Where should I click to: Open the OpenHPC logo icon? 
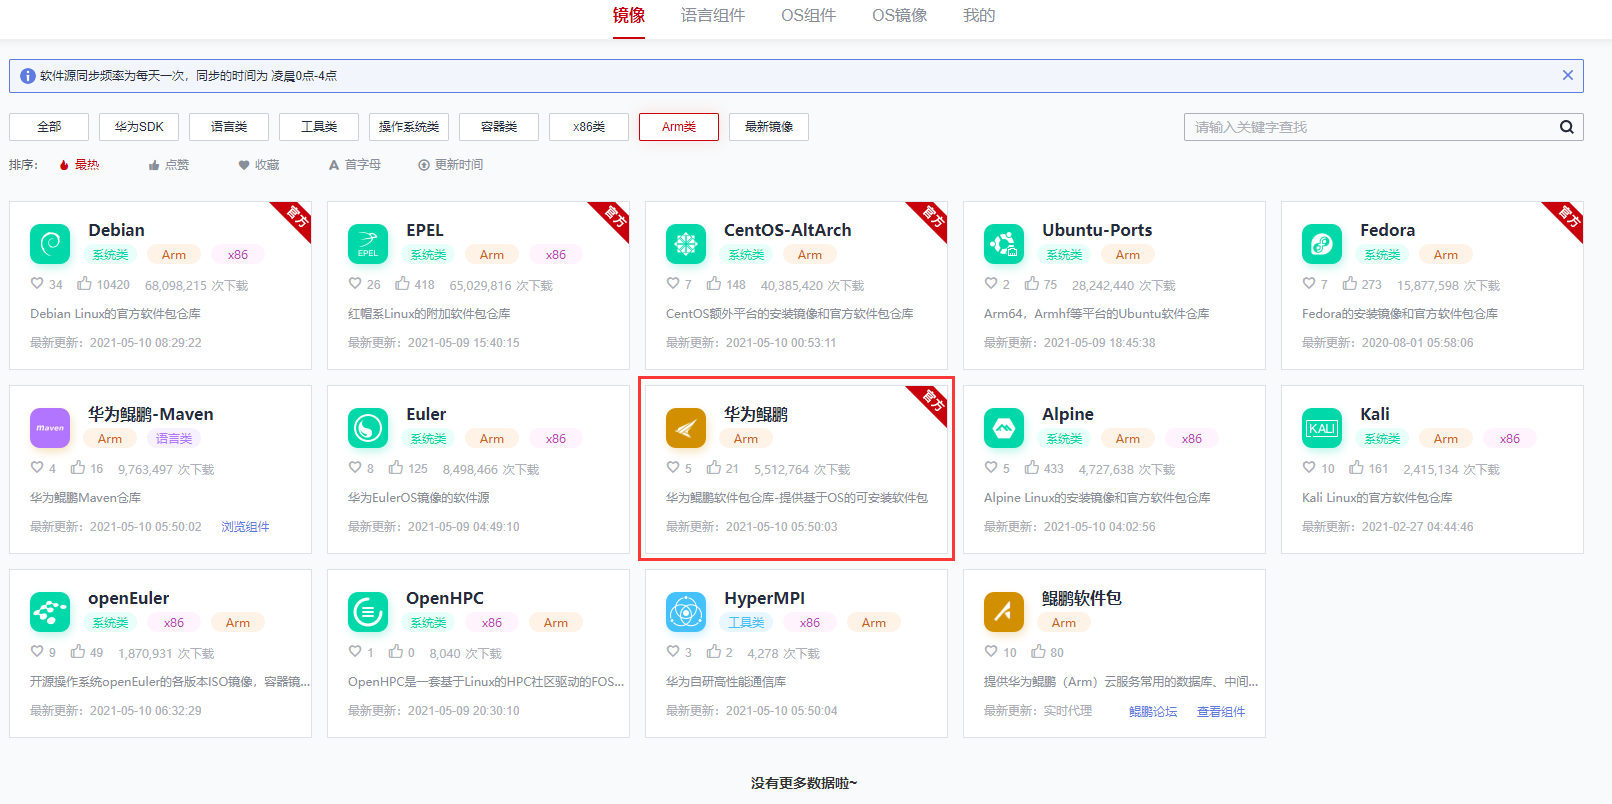coord(368,612)
